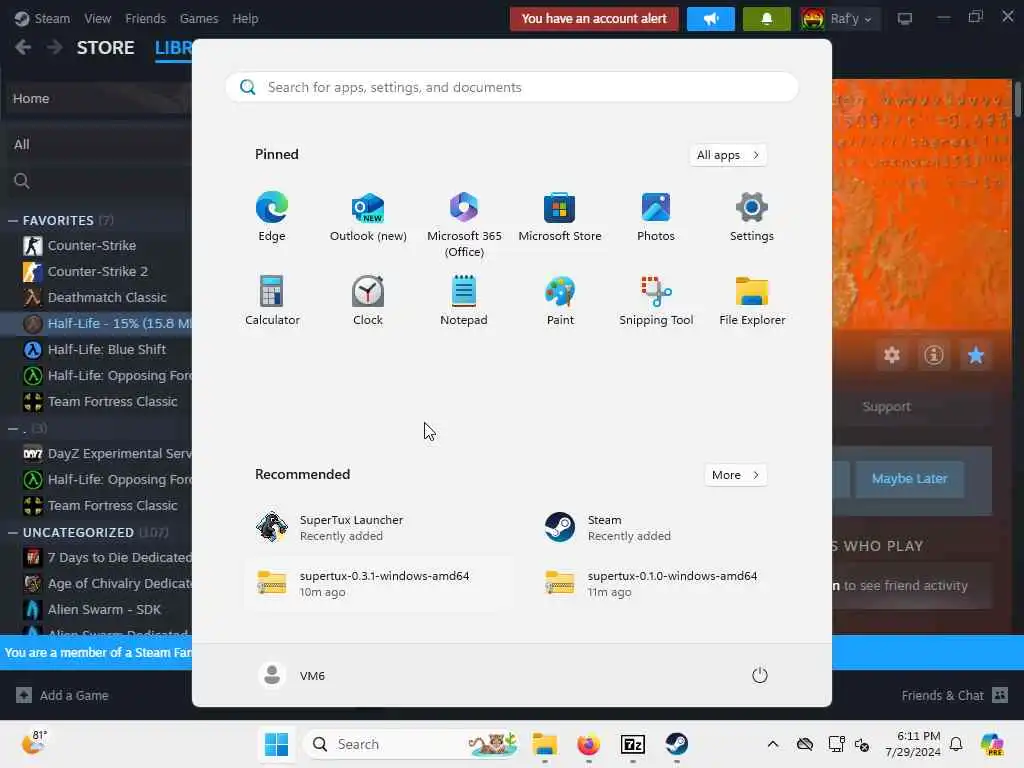The height and width of the screenshot is (768, 1024).
Task: Launch Paint from pinned apps
Action: pyautogui.click(x=560, y=300)
